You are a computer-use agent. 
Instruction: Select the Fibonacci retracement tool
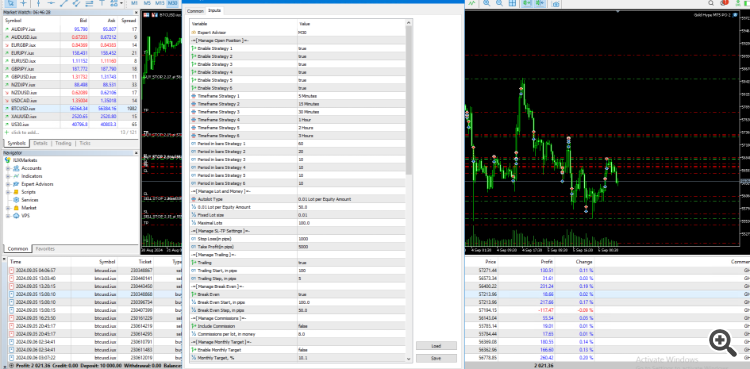[x=88, y=3]
